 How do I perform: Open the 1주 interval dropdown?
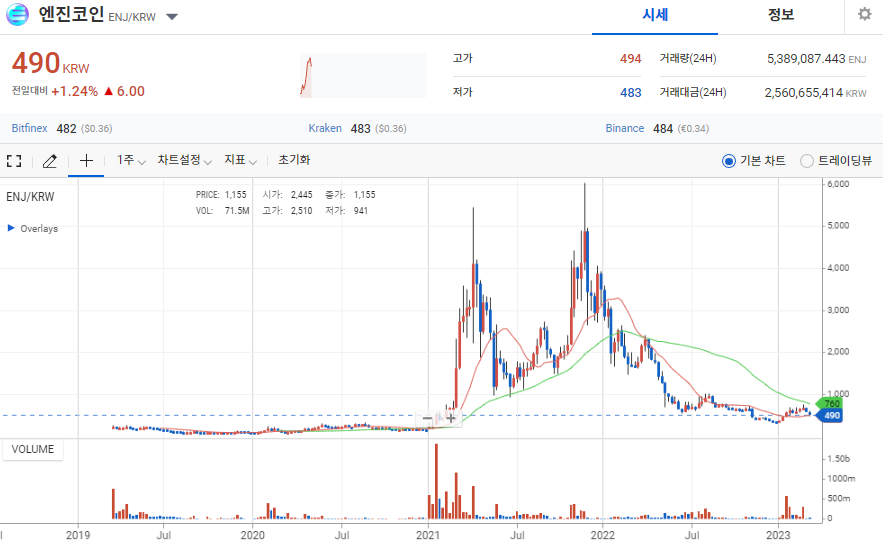tap(131, 160)
